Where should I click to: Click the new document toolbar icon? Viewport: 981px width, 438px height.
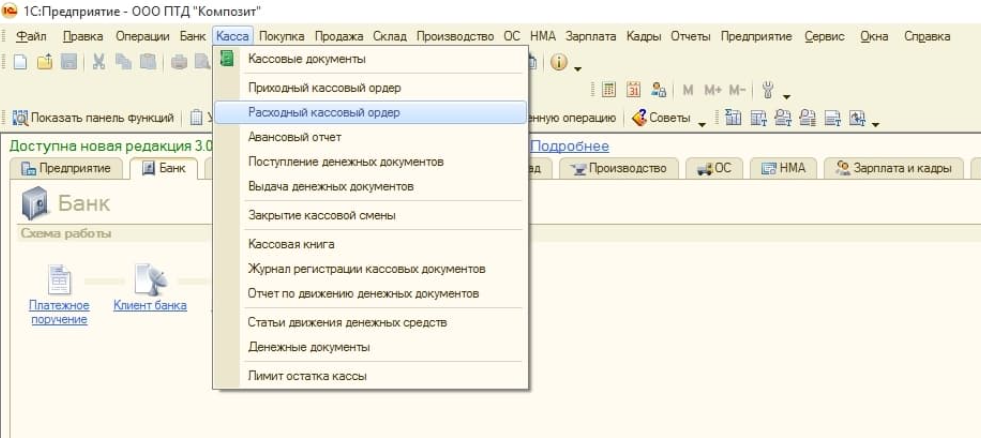click(x=20, y=62)
